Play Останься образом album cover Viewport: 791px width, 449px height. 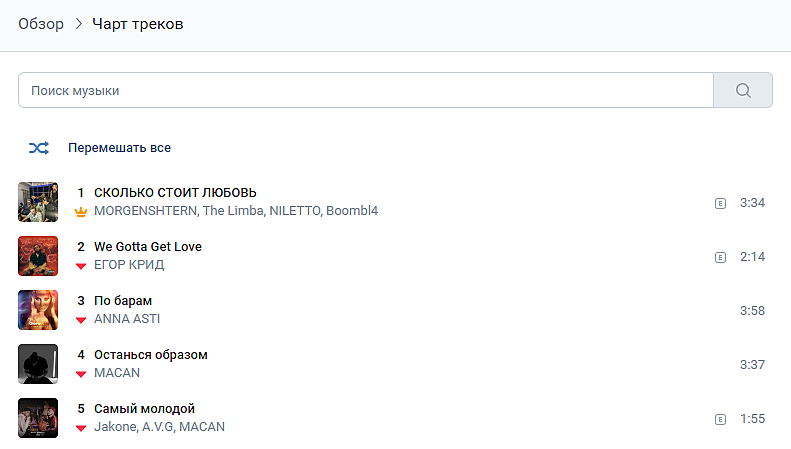[x=38, y=364]
